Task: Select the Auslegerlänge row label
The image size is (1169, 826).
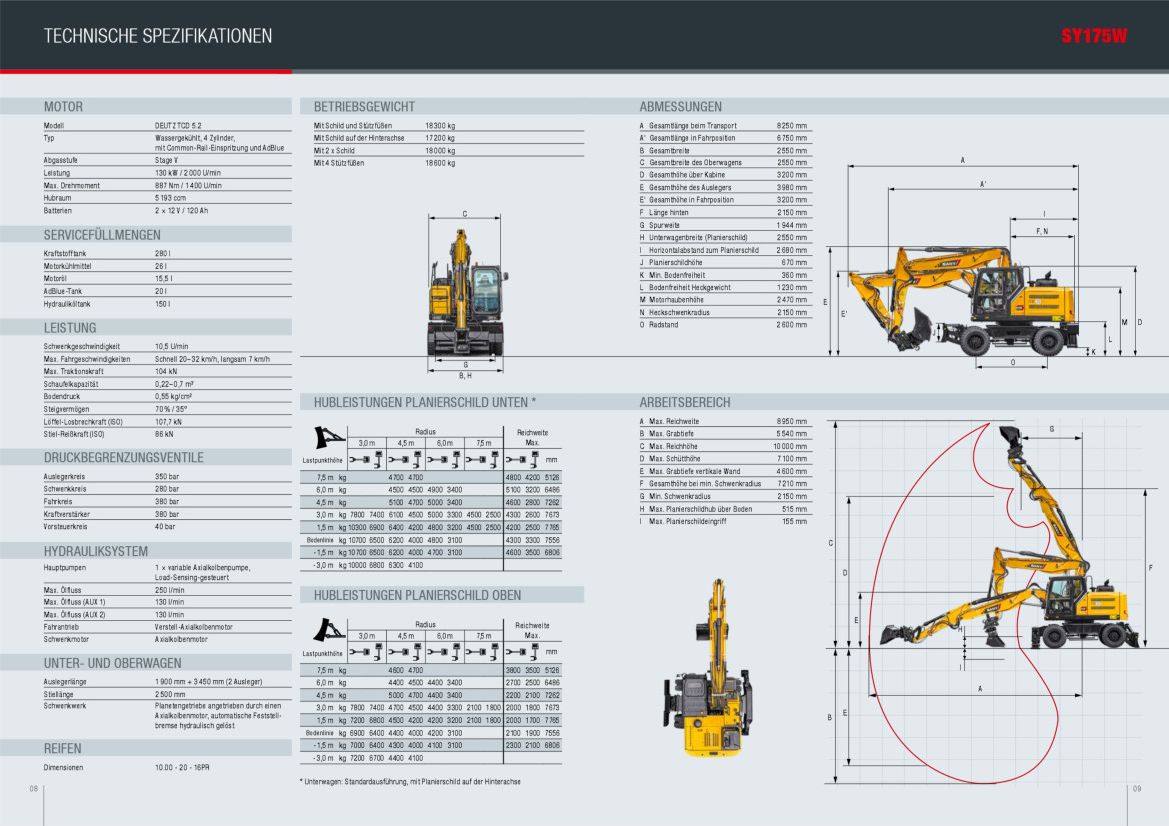Action: tap(65, 681)
